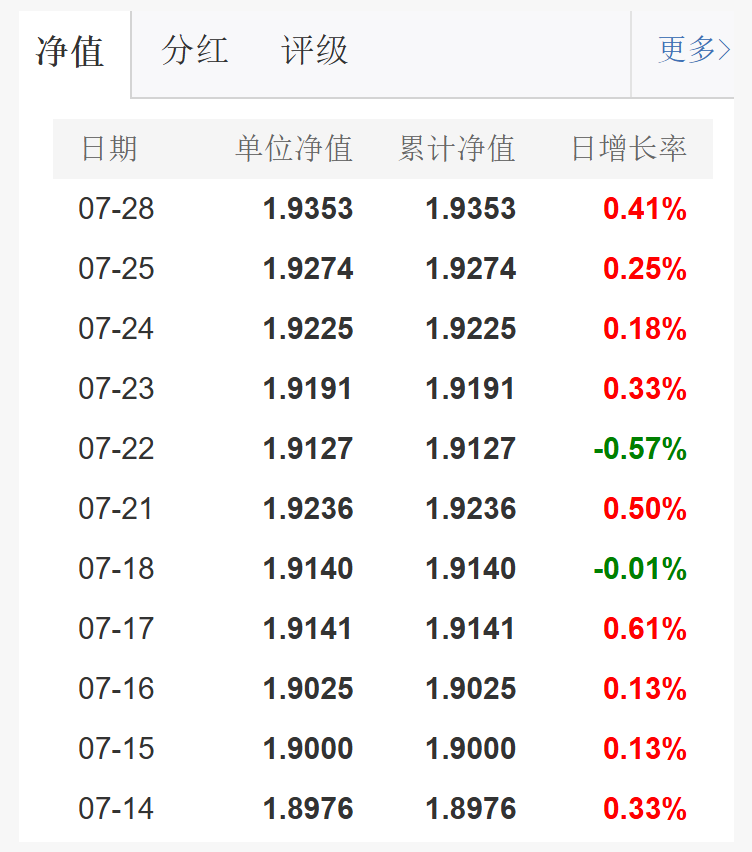Click the date 07-22
The width and height of the screenshot is (752, 852).
116,448
